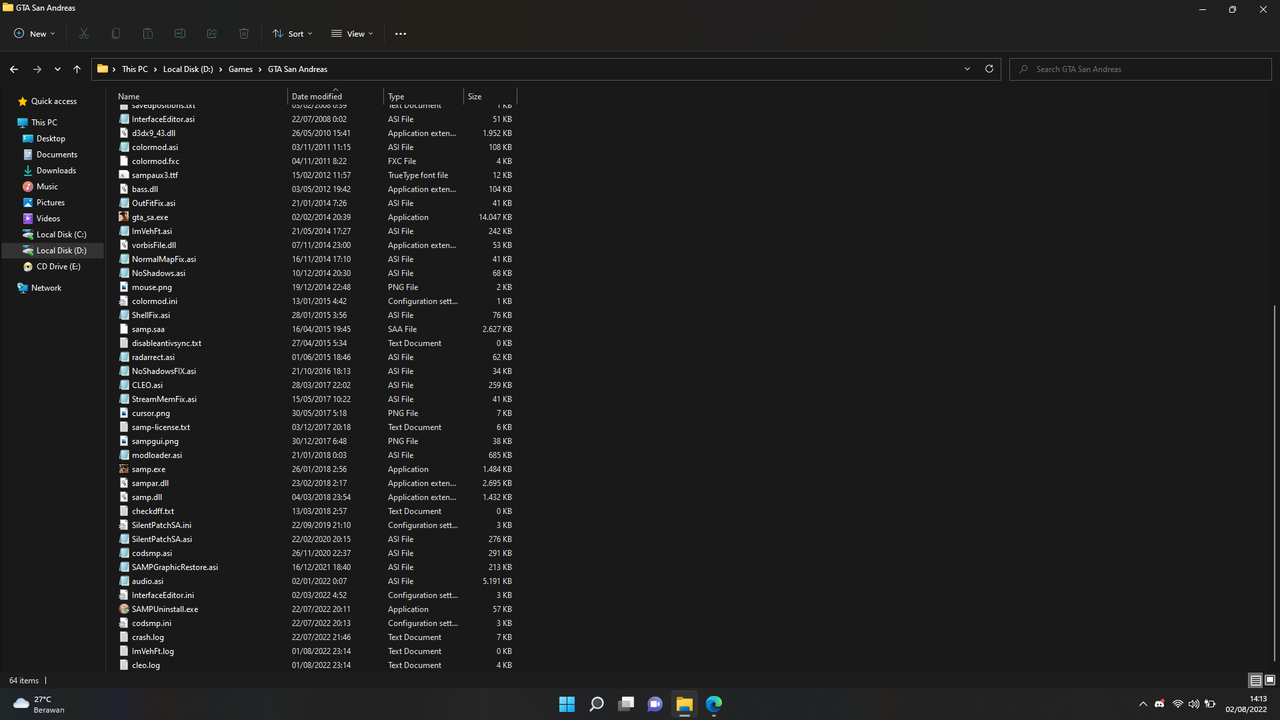The image size is (1280, 720).
Task: Click Local Disk (D:) in address breadcrumb
Action: pyautogui.click(x=188, y=69)
